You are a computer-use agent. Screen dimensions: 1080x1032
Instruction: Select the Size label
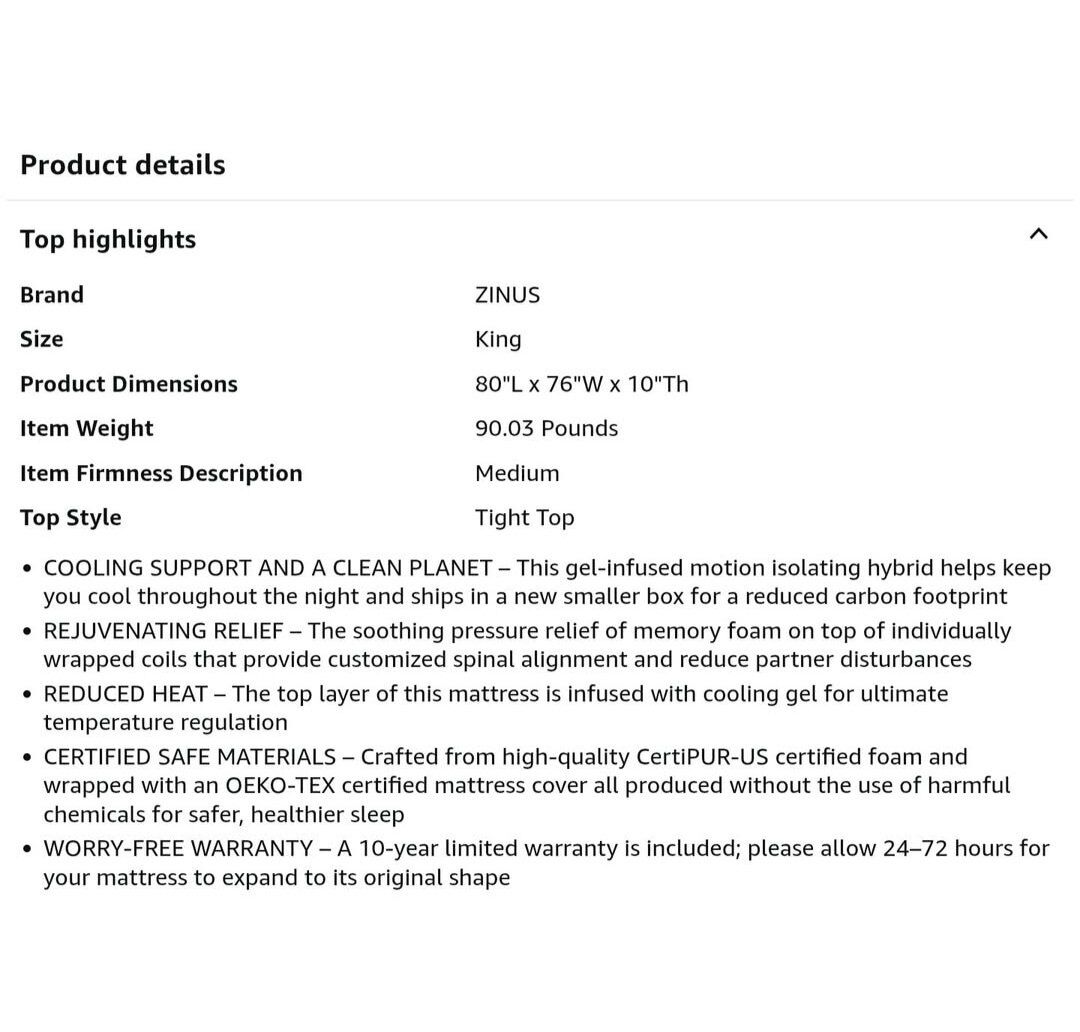click(x=42, y=339)
